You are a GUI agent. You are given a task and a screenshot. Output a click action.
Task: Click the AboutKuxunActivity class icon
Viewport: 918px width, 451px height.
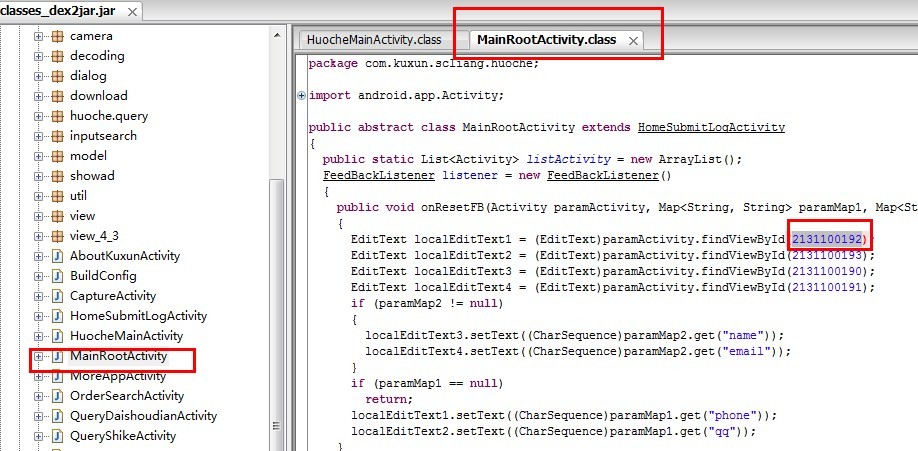(x=57, y=256)
